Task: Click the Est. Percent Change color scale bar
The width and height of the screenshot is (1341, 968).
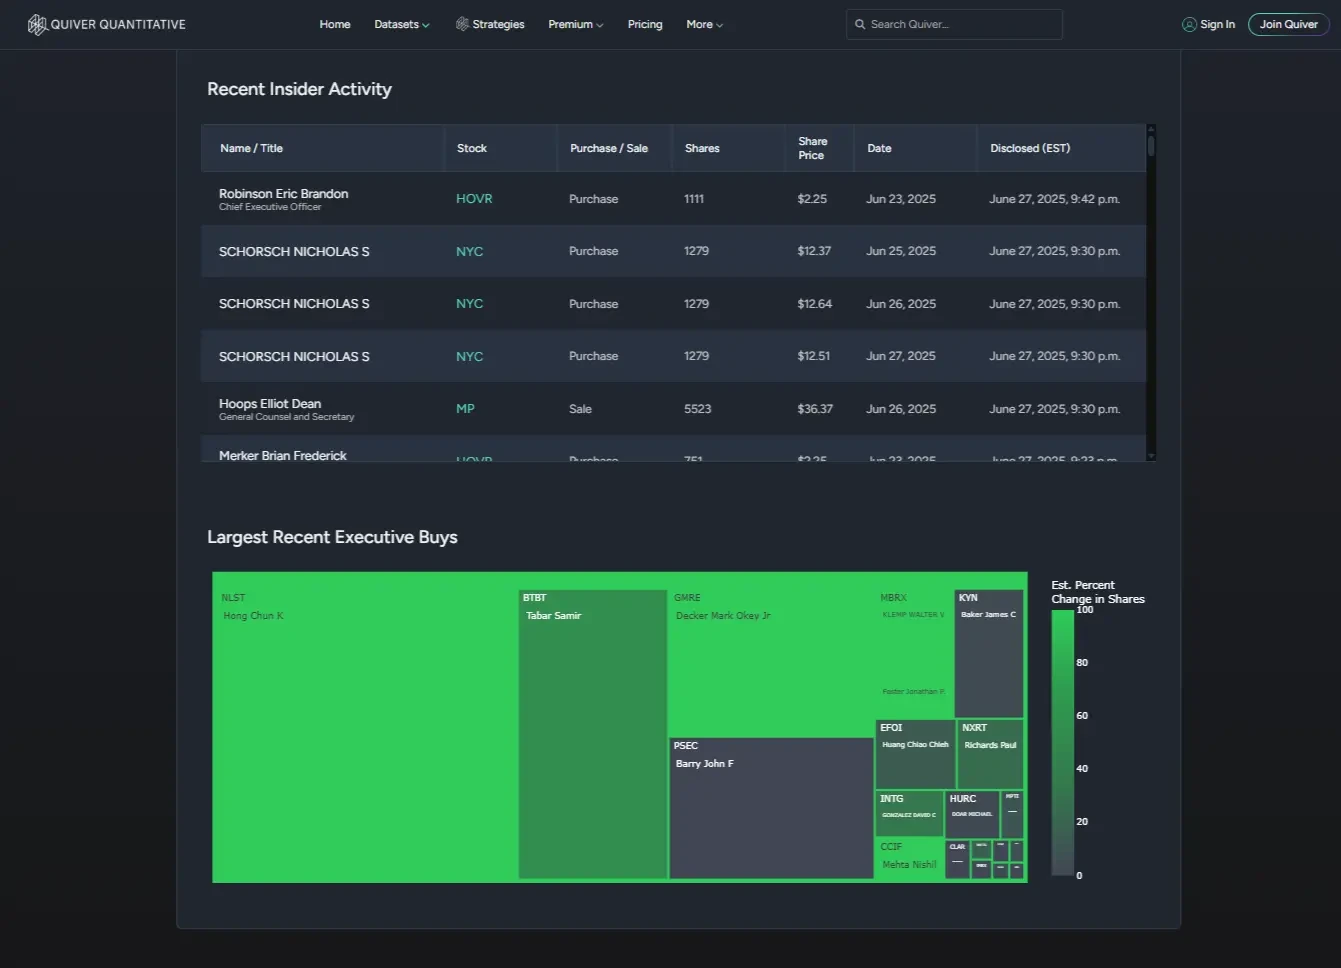Action: pyautogui.click(x=1062, y=743)
